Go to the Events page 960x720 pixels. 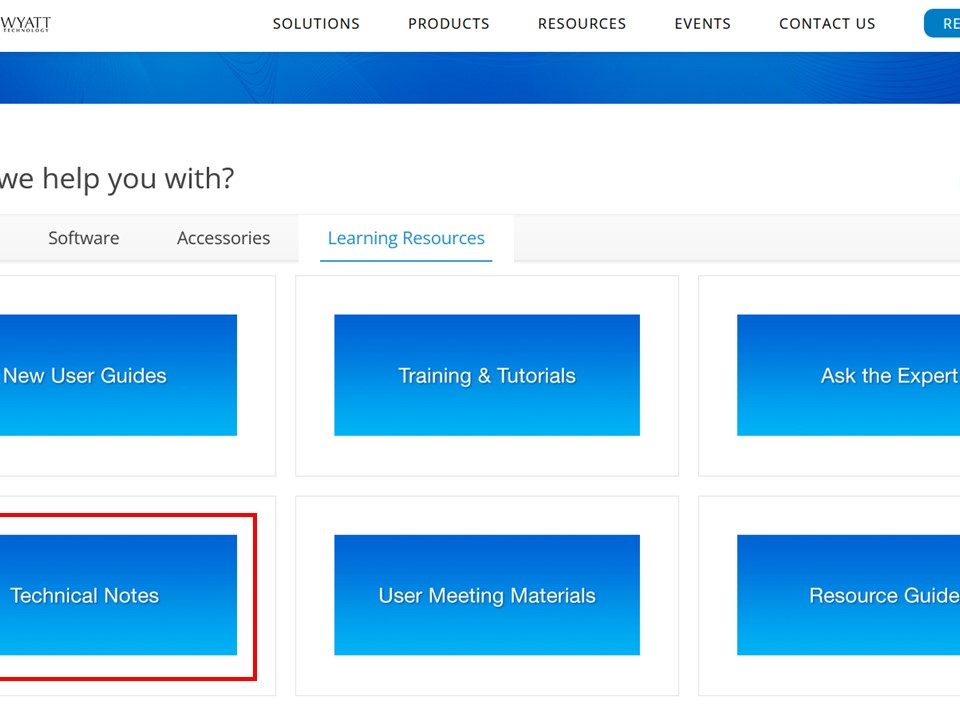point(702,24)
